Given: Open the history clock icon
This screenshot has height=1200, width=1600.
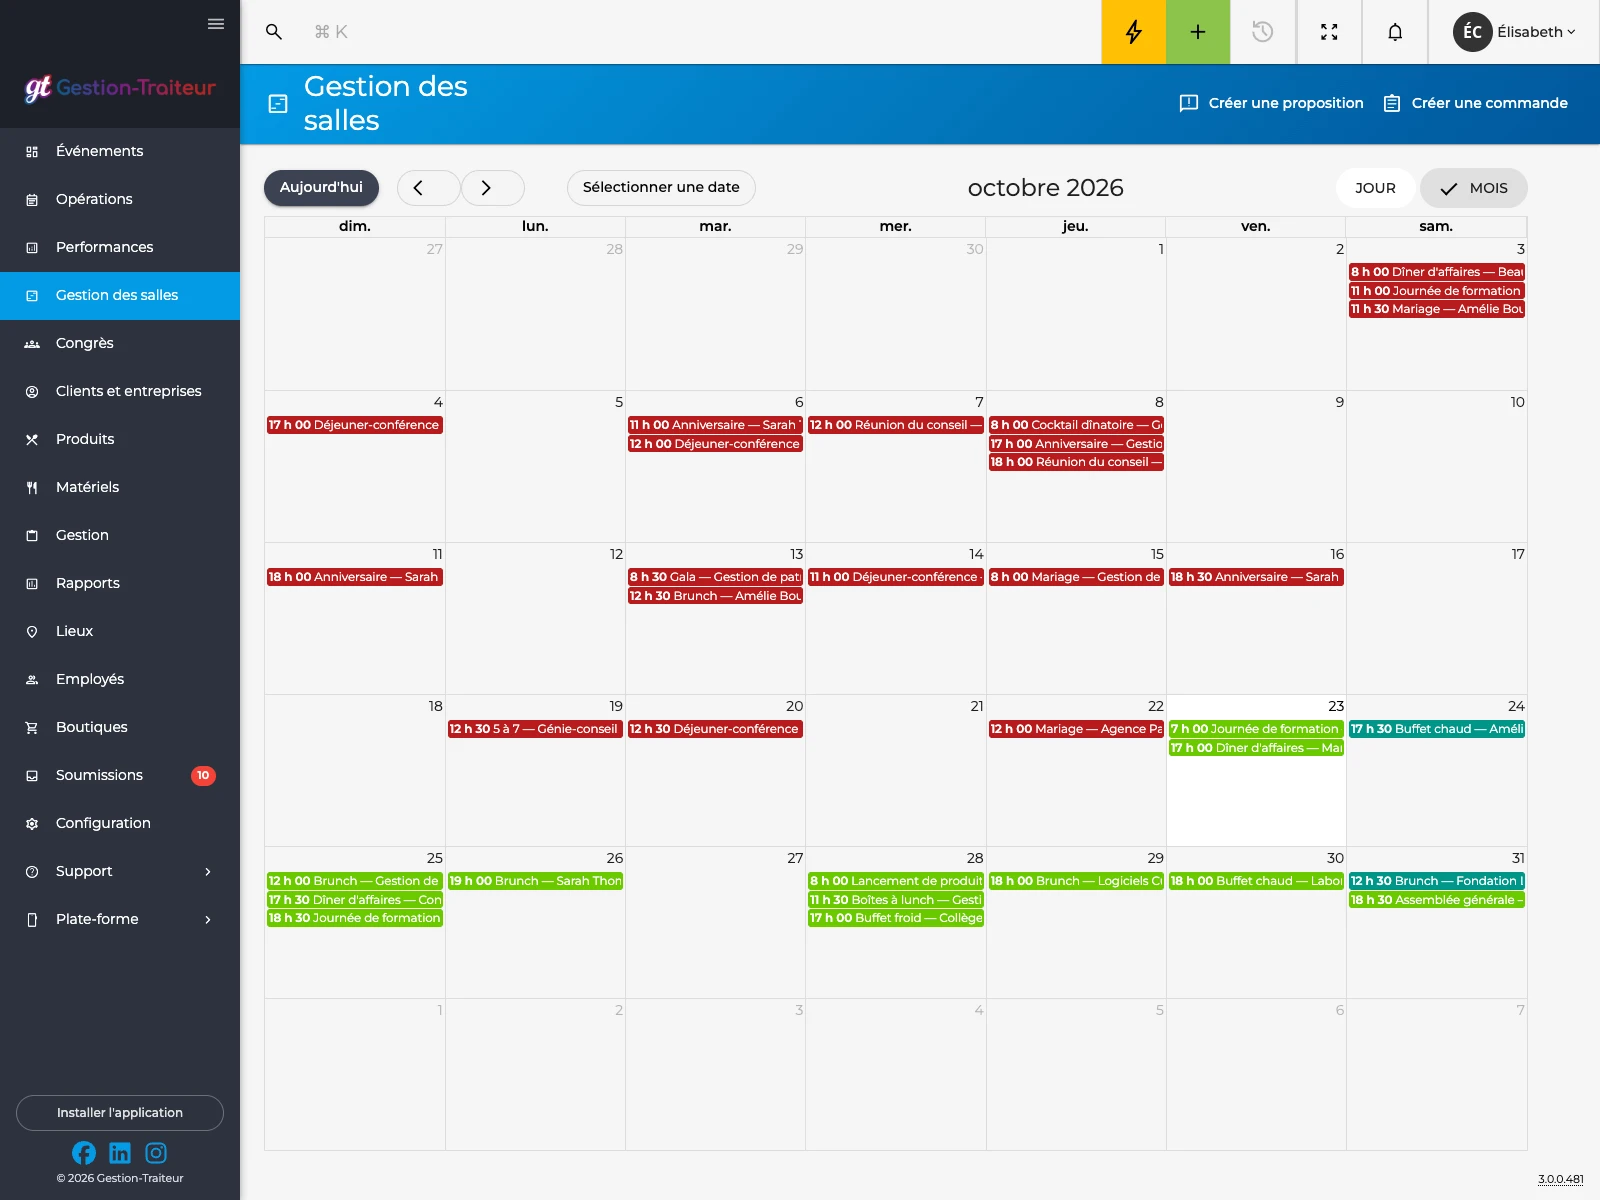Looking at the screenshot, I should [x=1263, y=32].
